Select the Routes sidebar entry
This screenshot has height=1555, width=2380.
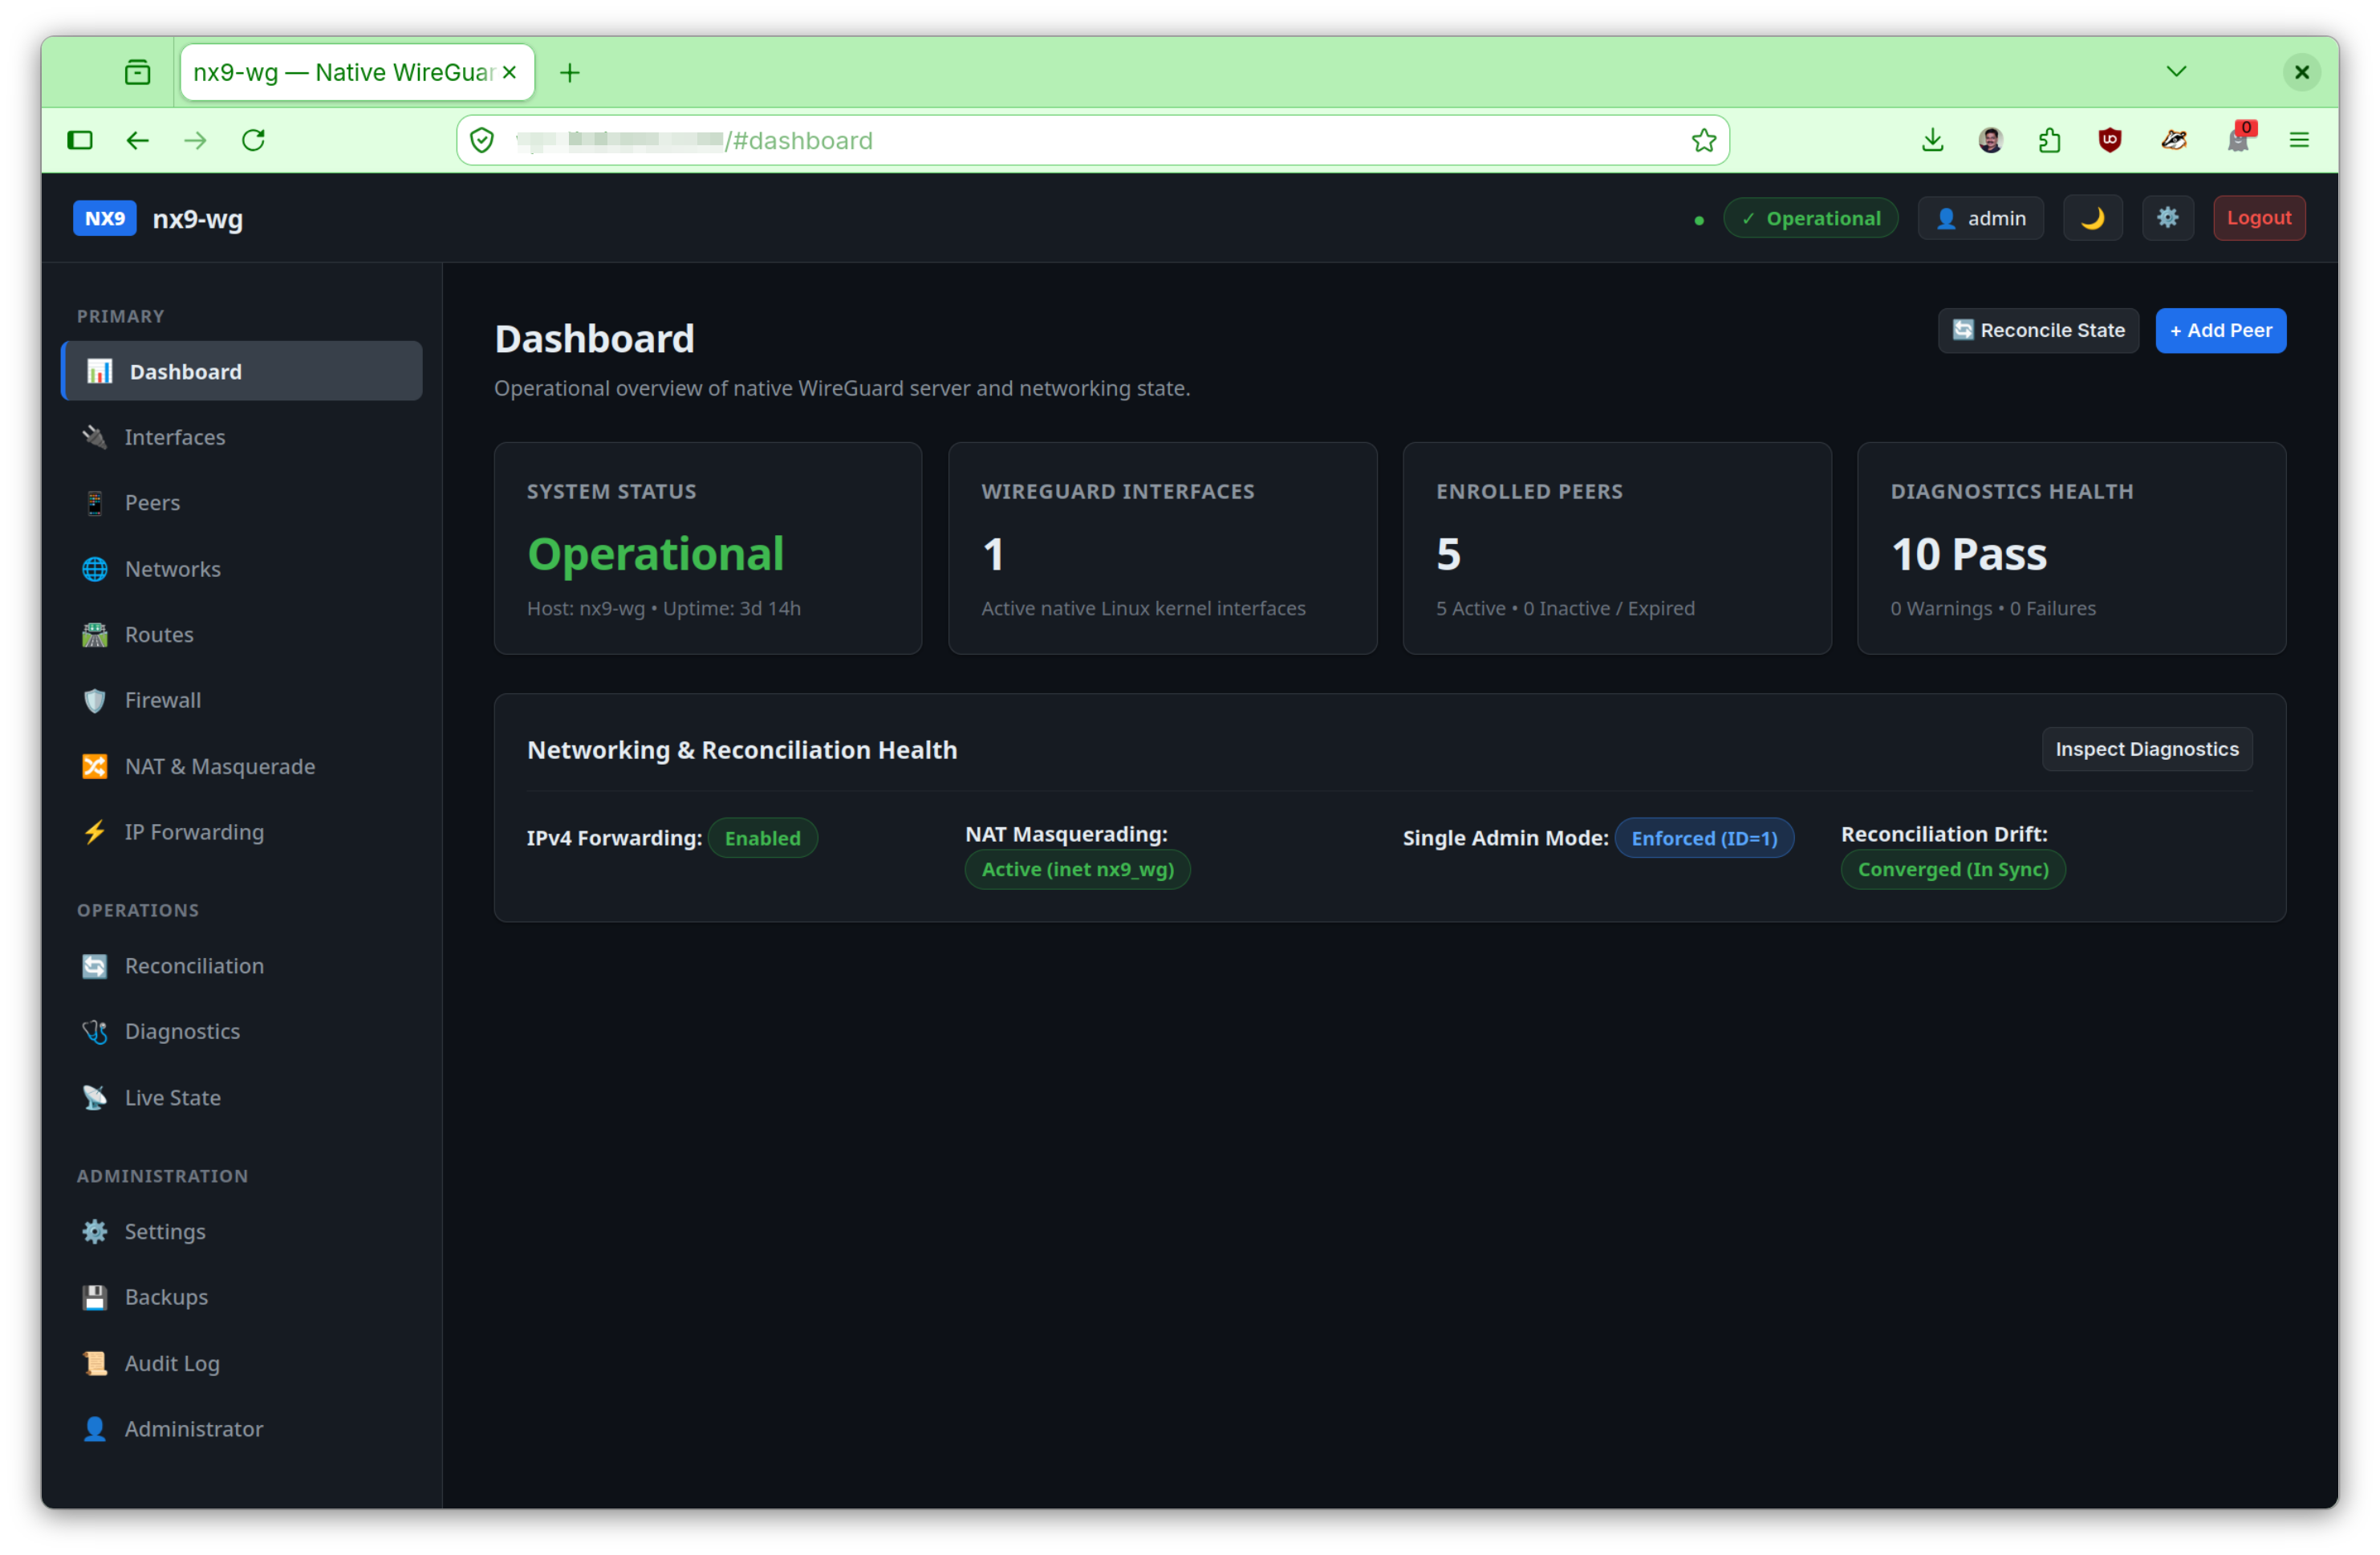[241, 635]
